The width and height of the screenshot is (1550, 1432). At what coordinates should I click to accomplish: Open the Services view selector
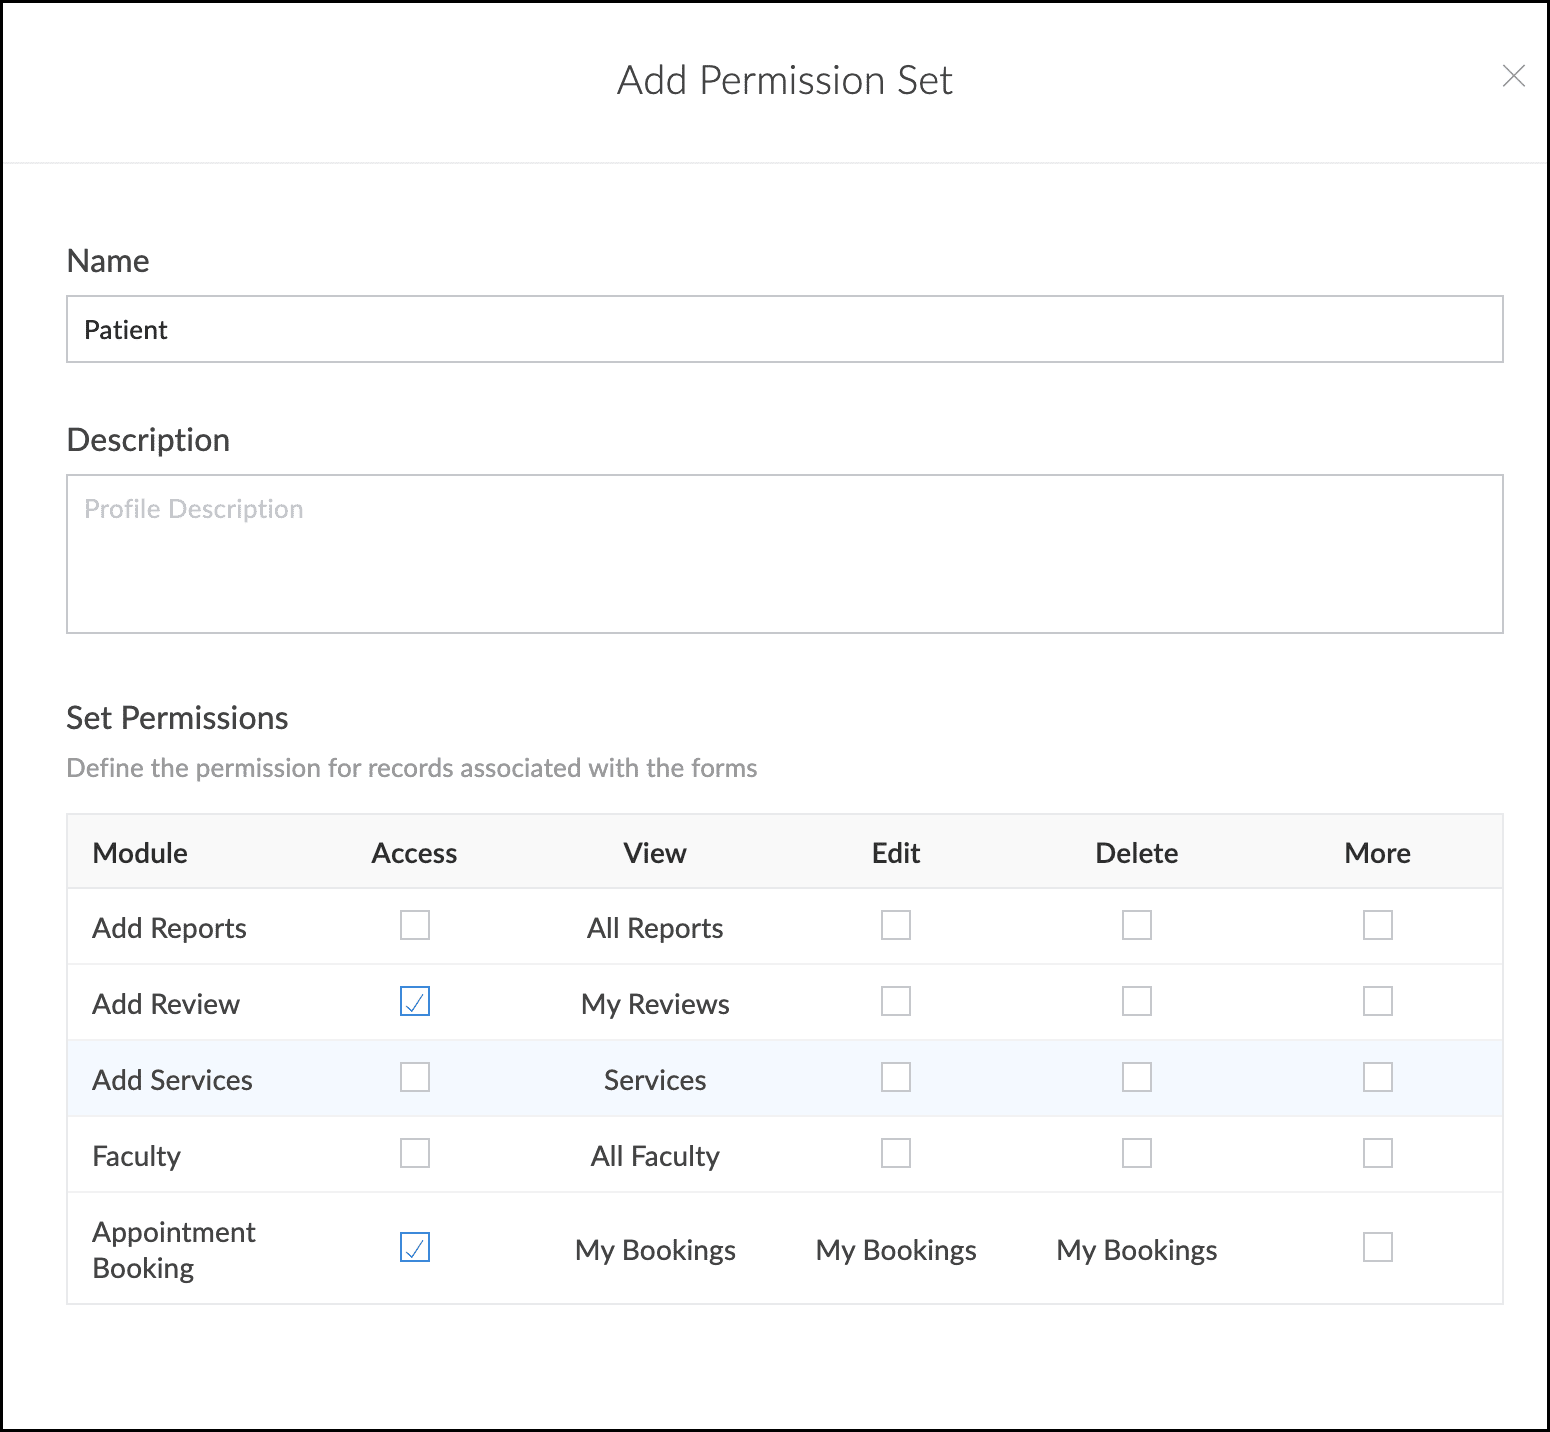tap(655, 1080)
